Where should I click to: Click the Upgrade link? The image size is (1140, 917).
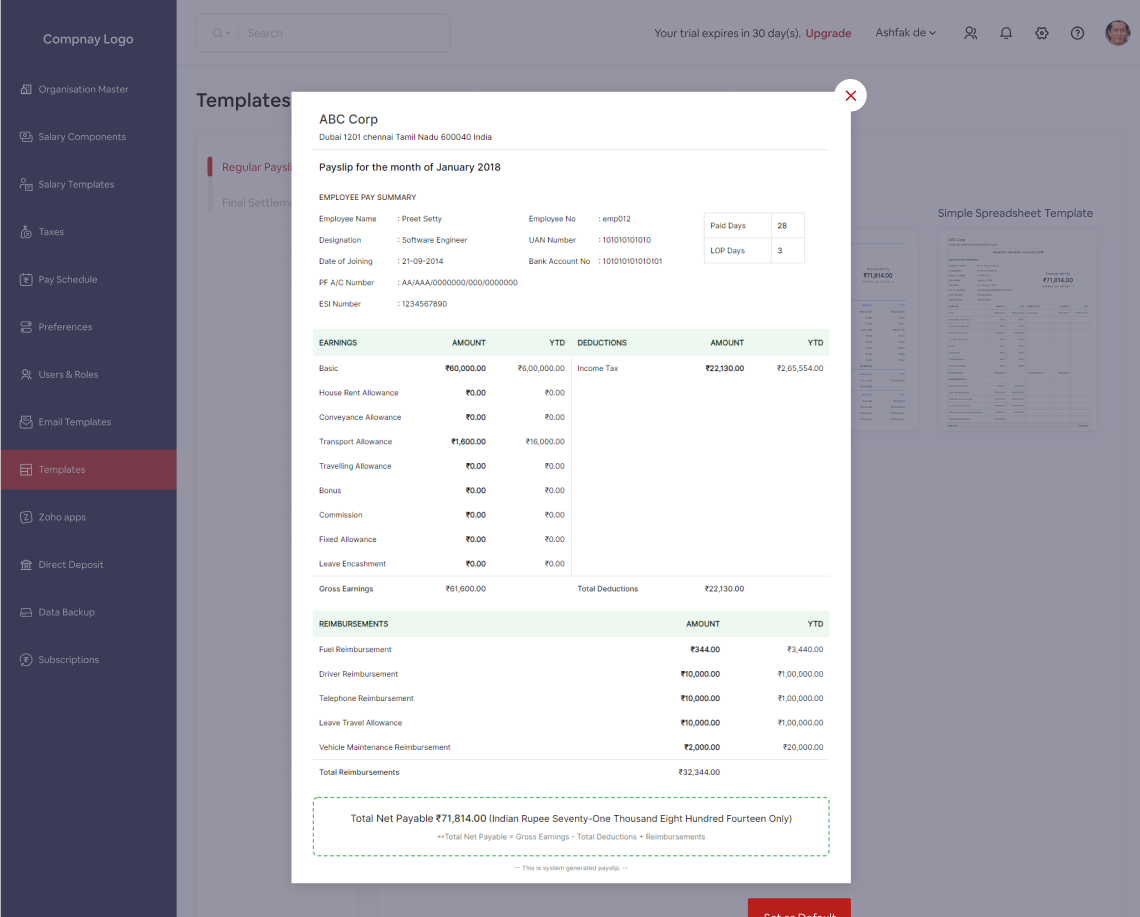(828, 33)
